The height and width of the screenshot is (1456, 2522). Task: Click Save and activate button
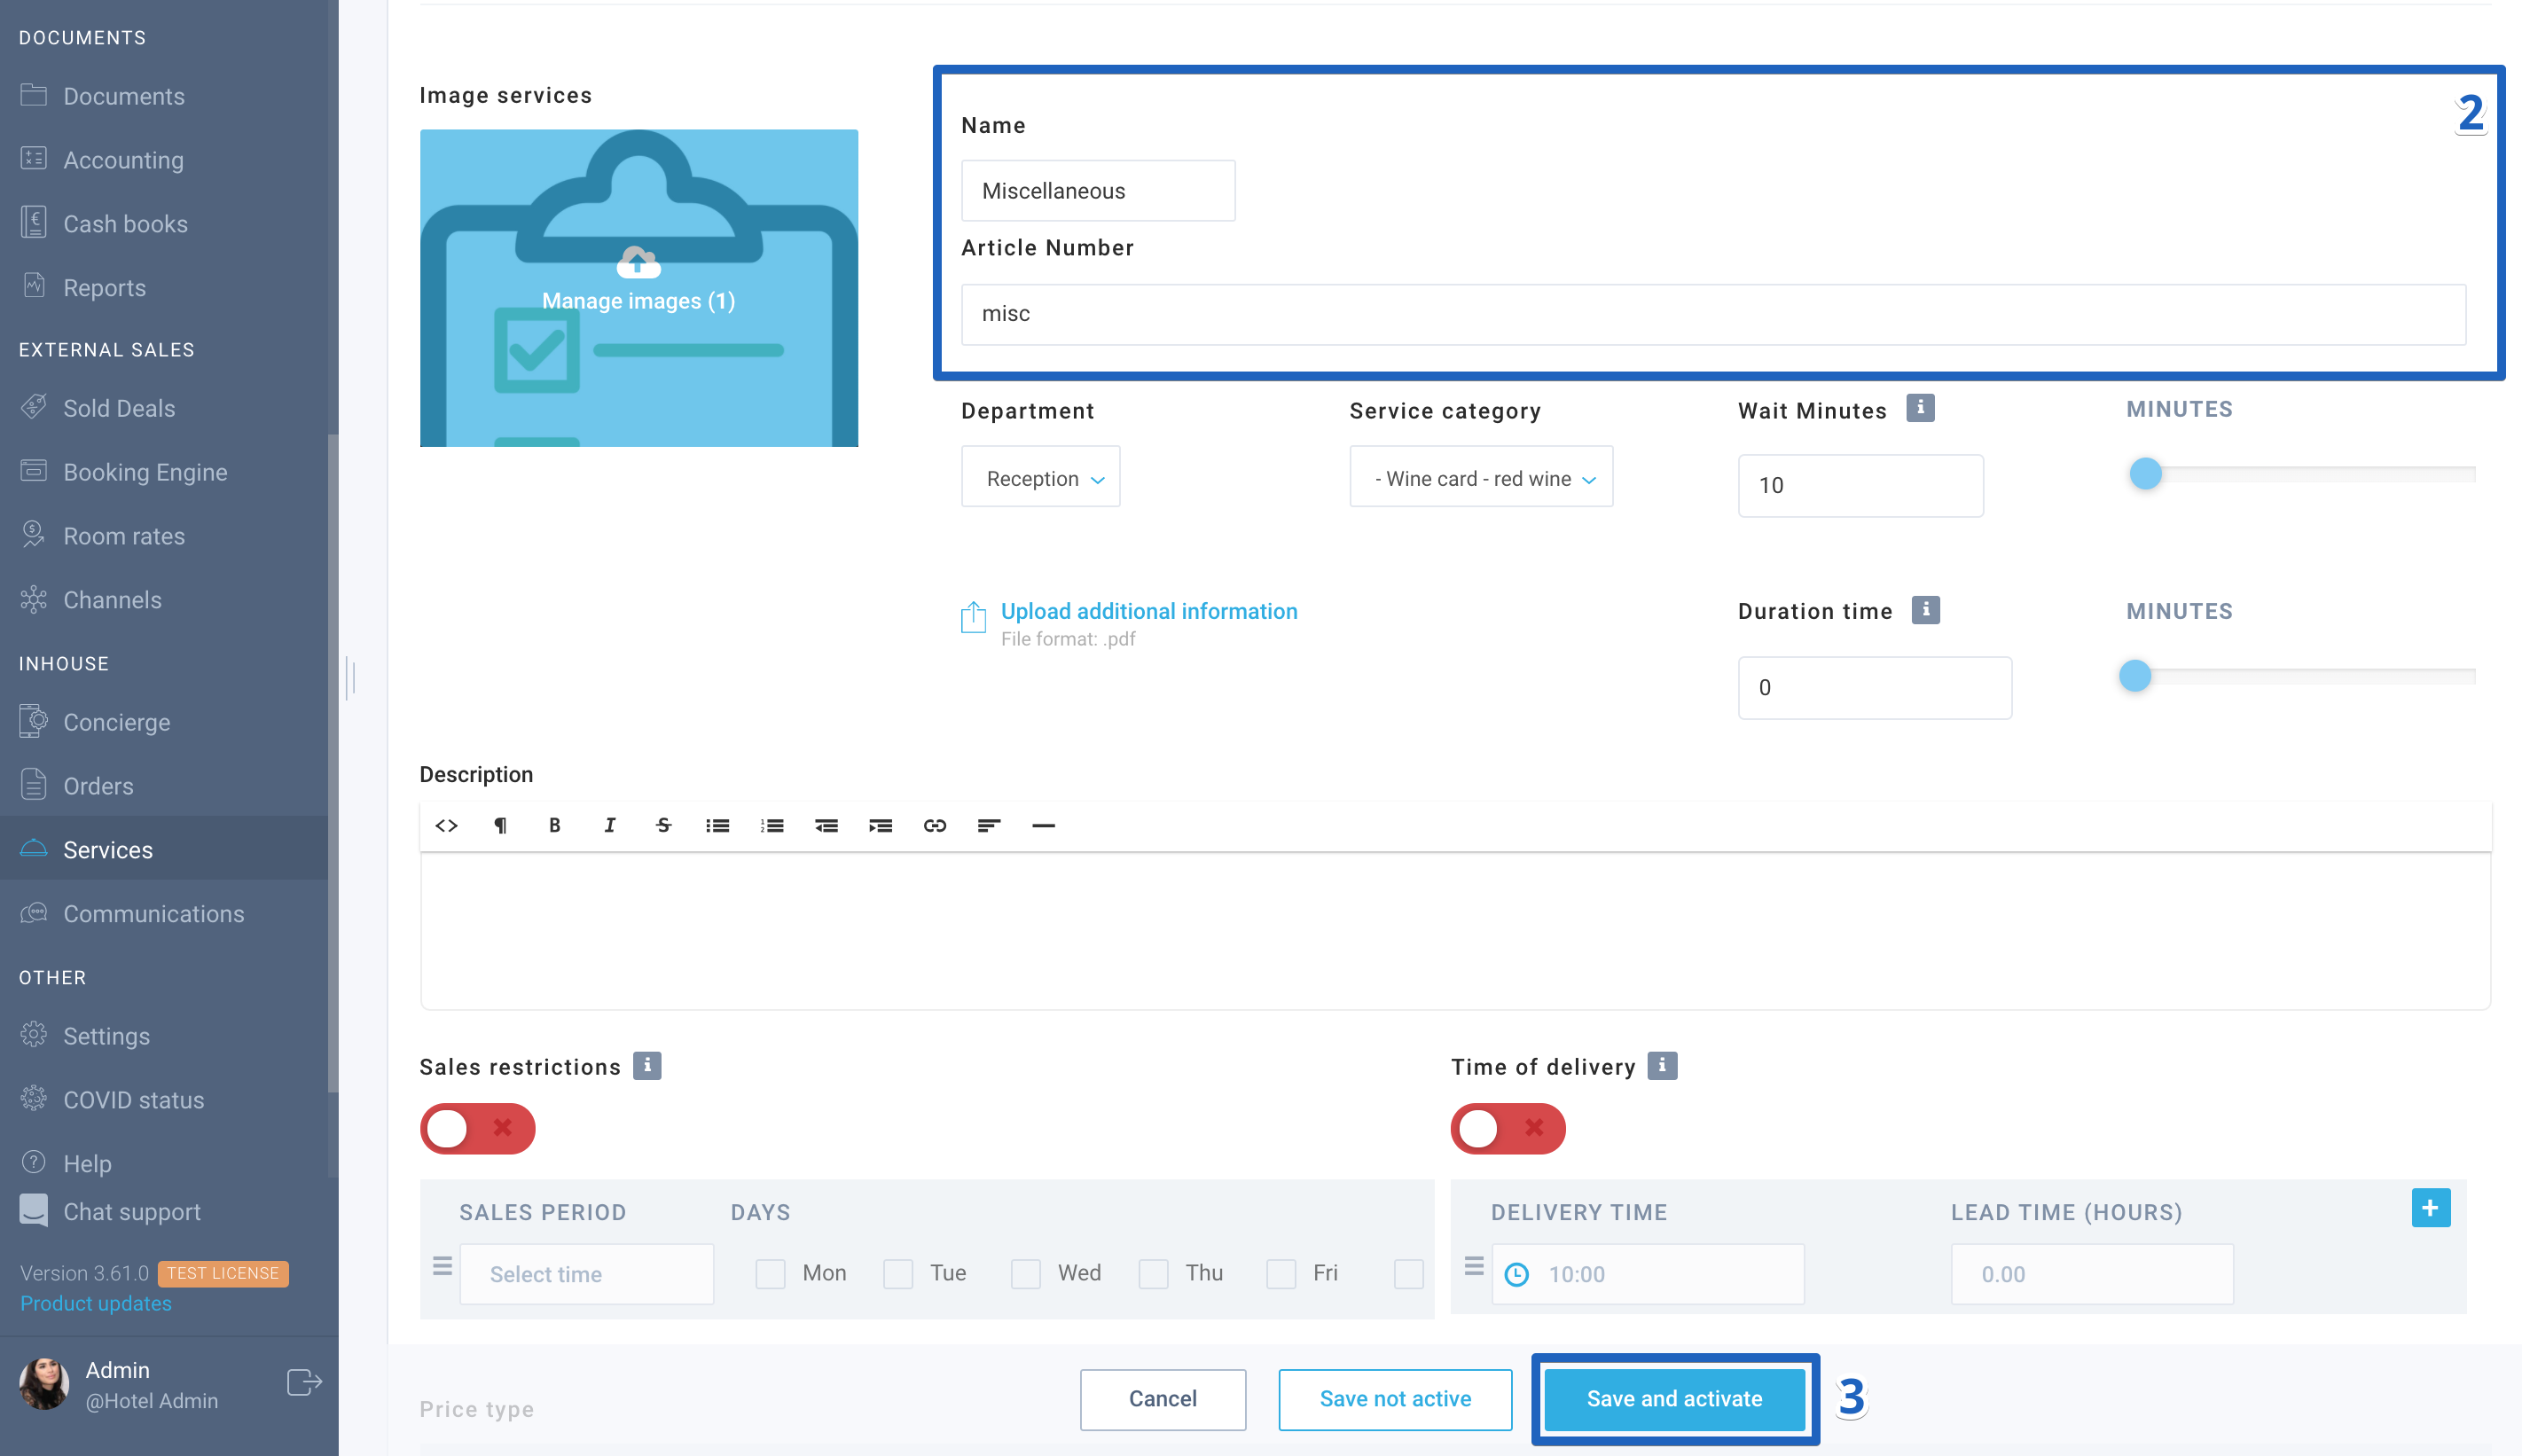pyautogui.click(x=1674, y=1399)
